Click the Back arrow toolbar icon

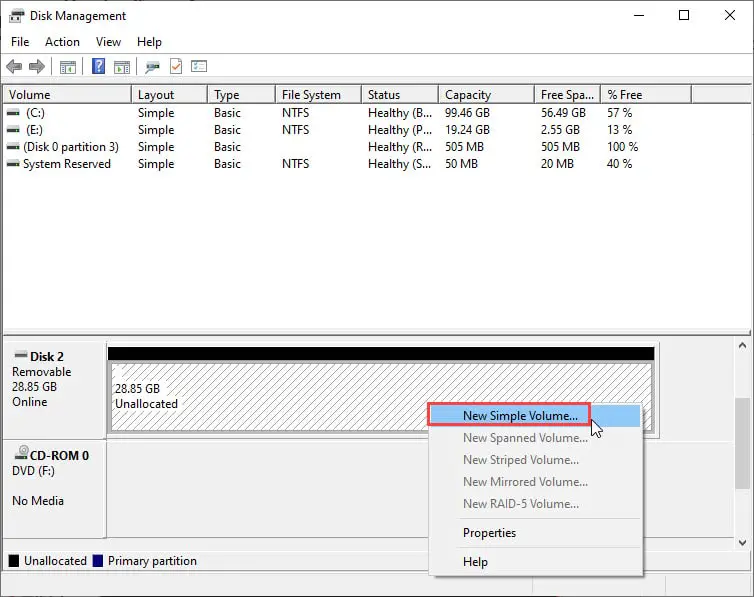pos(14,67)
